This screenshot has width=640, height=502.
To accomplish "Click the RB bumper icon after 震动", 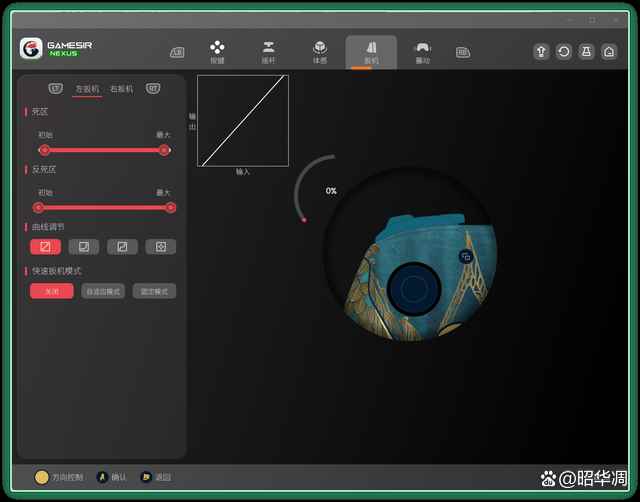I will point(463,52).
